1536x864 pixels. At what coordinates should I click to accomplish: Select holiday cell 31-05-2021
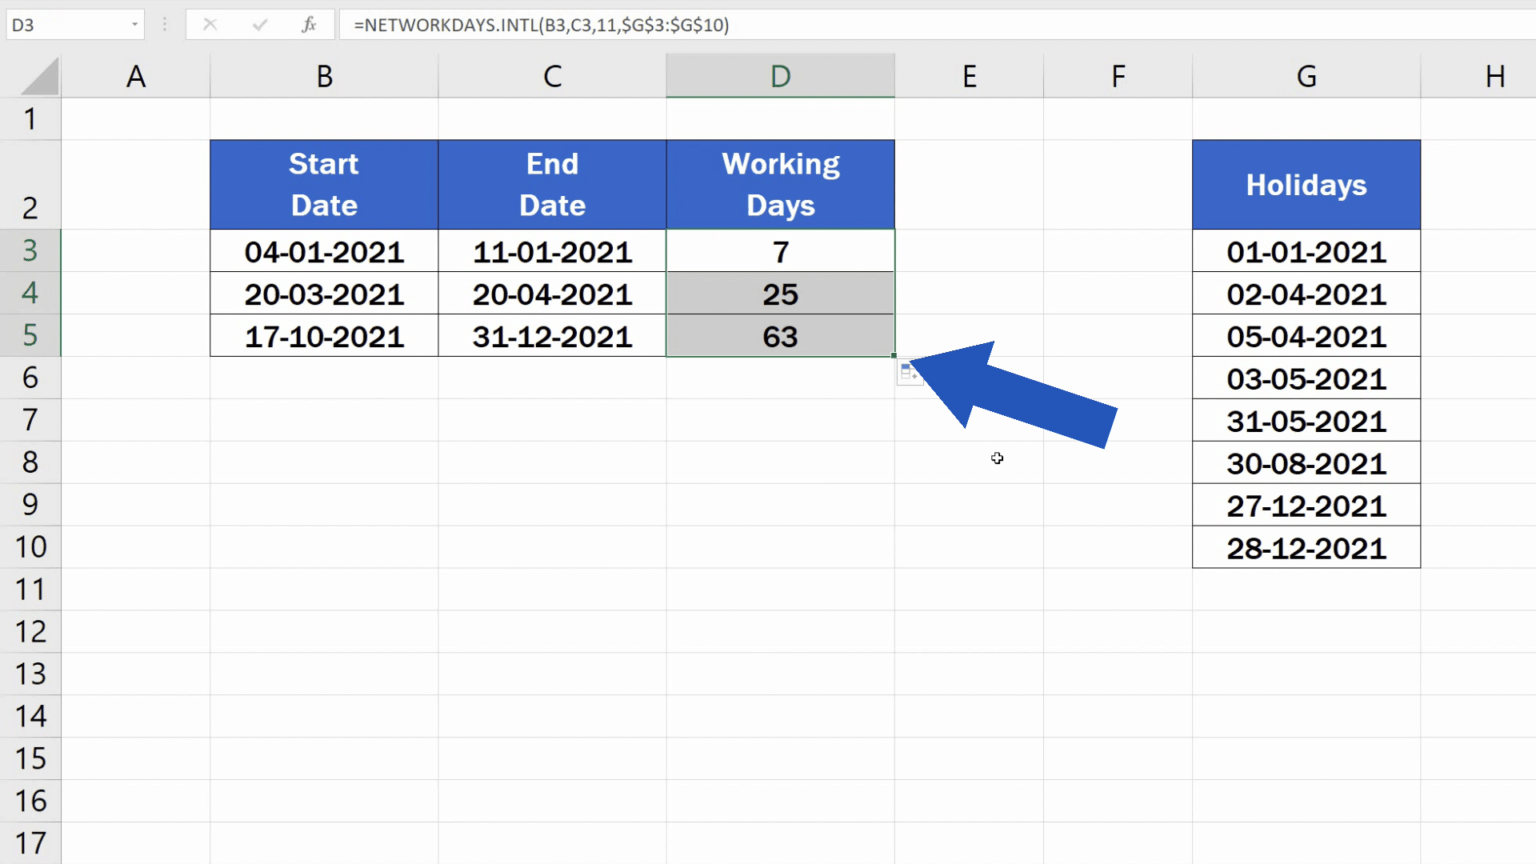(x=1306, y=421)
